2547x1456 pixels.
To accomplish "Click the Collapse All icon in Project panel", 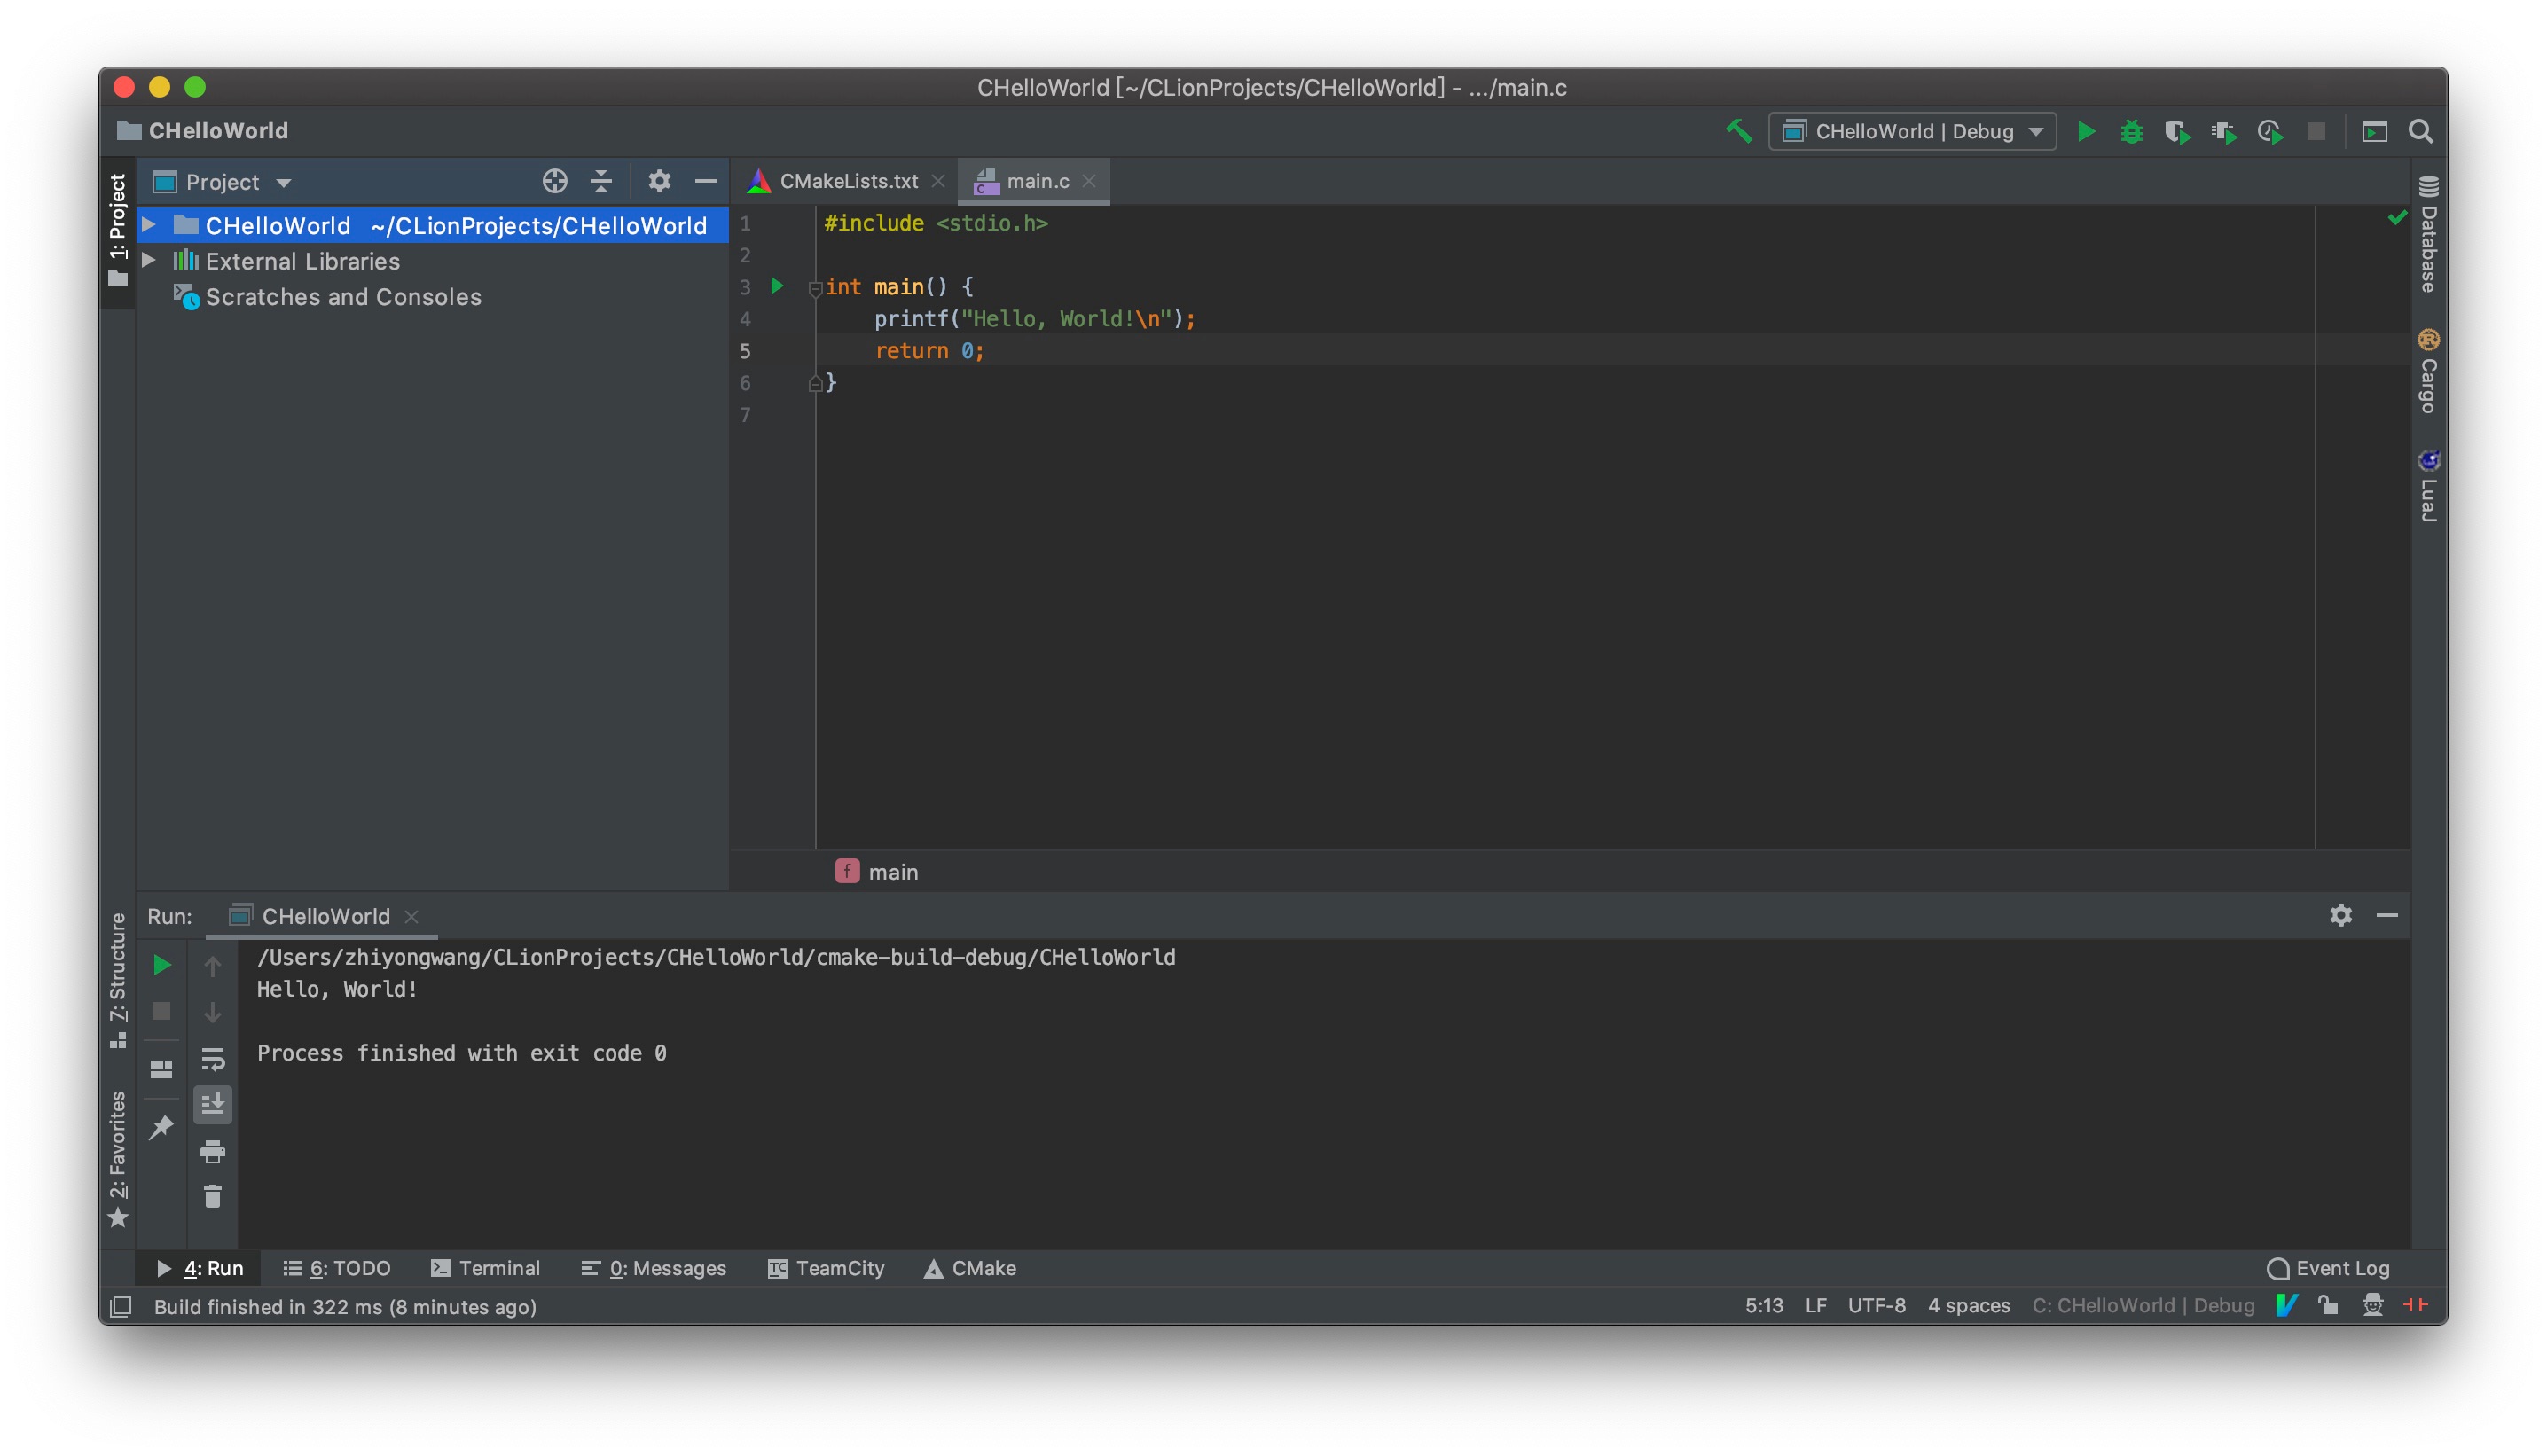I will coord(601,181).
